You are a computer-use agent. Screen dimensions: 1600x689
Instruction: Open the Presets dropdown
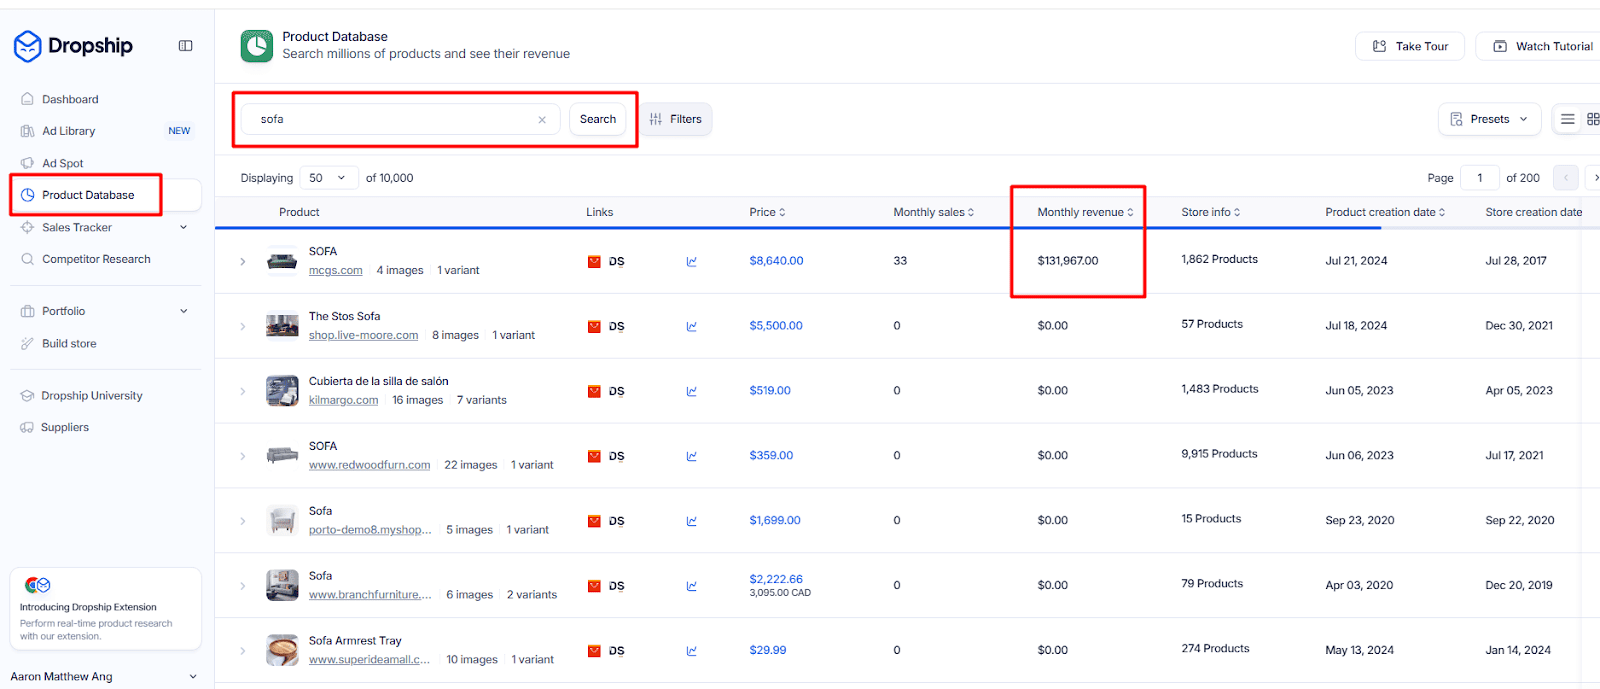(x=1488, y=119)
